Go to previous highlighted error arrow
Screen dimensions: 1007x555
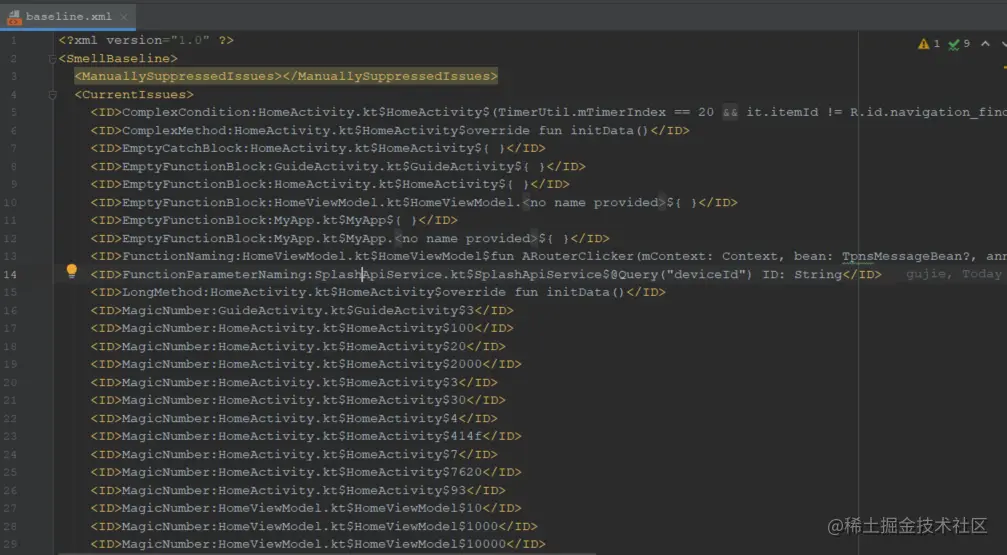click(985, 44)
